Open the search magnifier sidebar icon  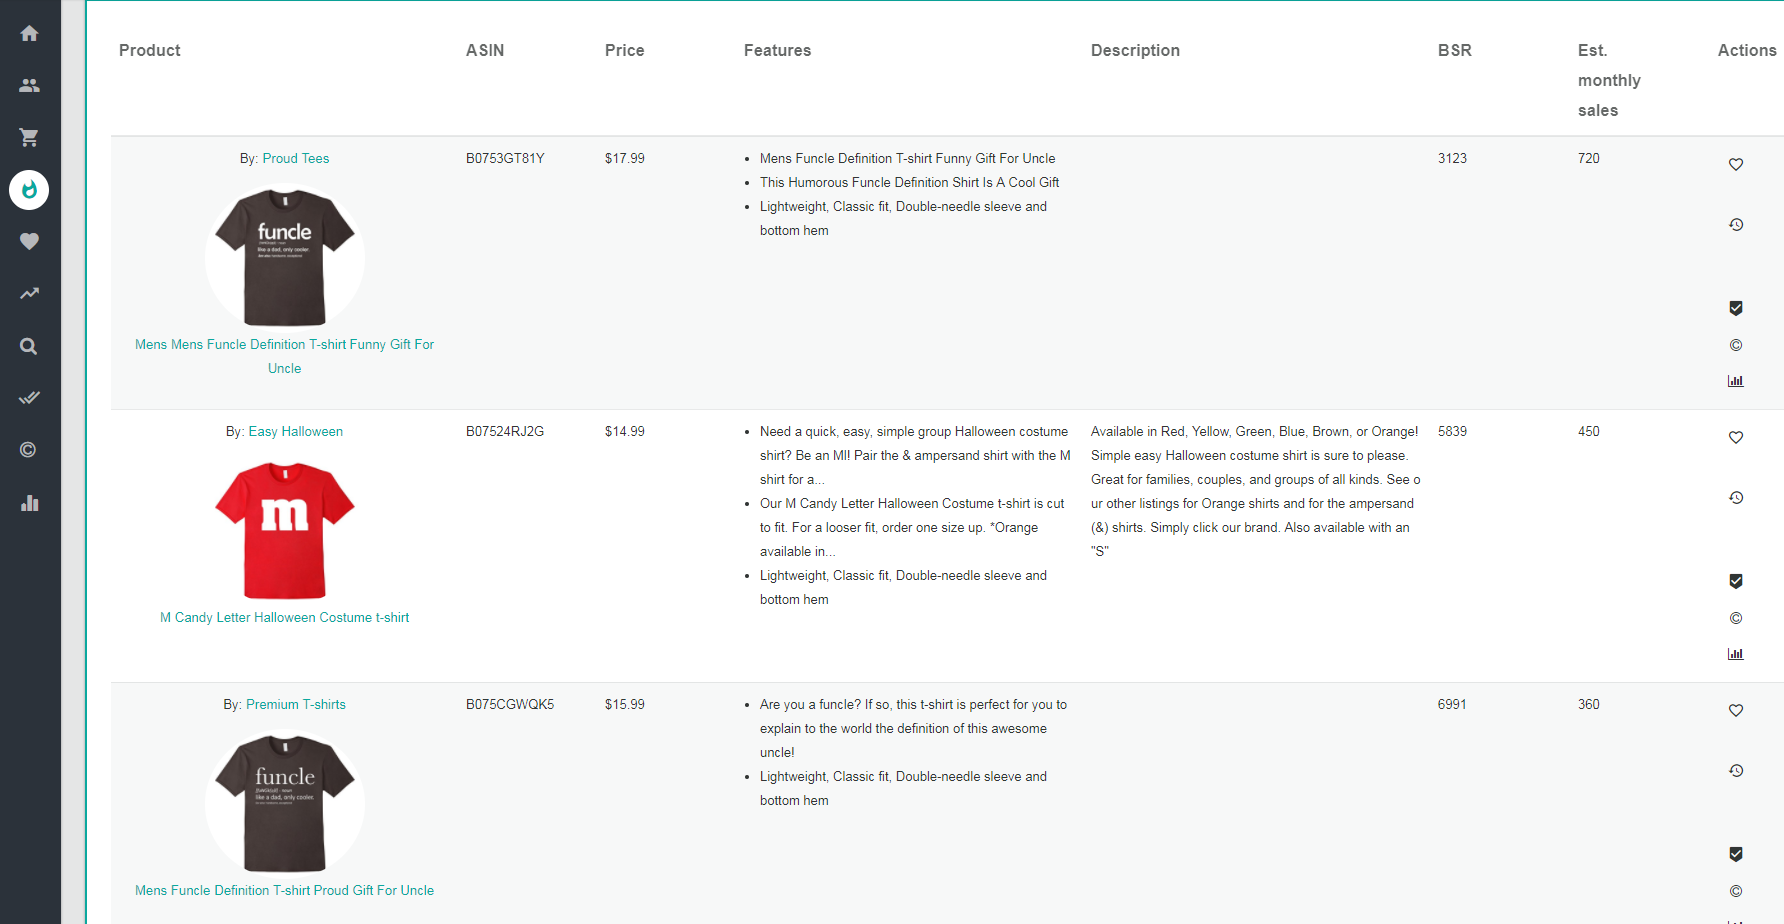click(29, 346)
